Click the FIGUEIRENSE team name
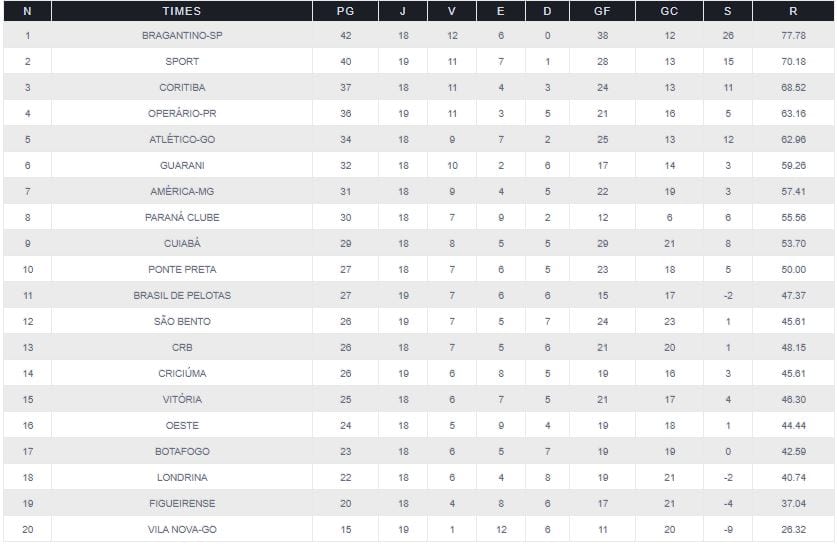The height and width of the screenshot is (545, 837). tap(181, 503)
